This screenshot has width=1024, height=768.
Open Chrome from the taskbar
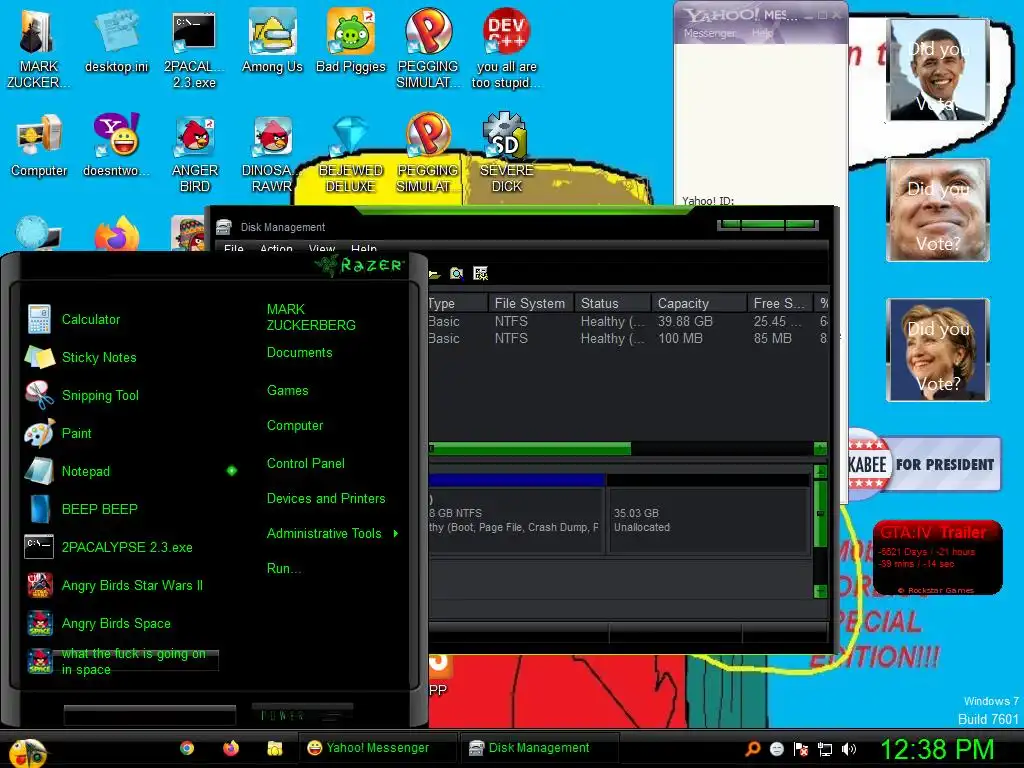click(x=187, y=748)
